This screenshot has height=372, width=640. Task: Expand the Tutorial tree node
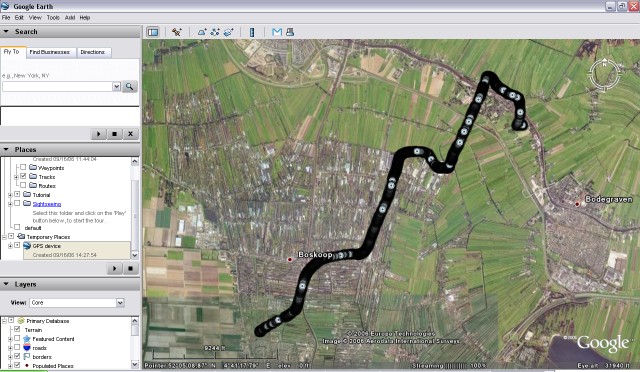(10, 195)
